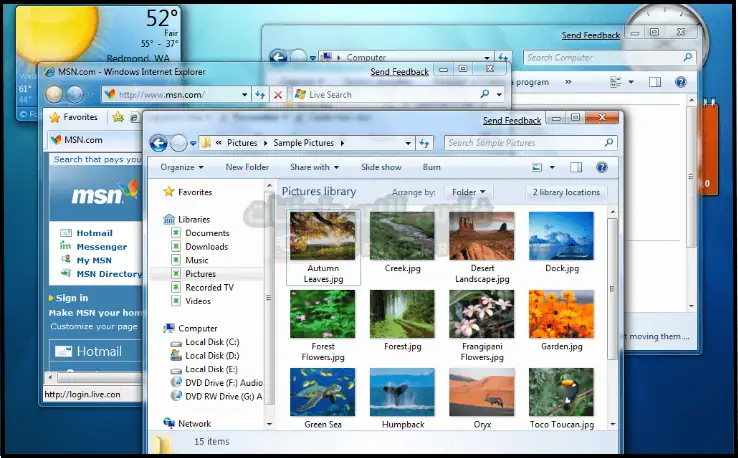738x458 pixels.
Task: Start Slide show
Action: [381, 167]
